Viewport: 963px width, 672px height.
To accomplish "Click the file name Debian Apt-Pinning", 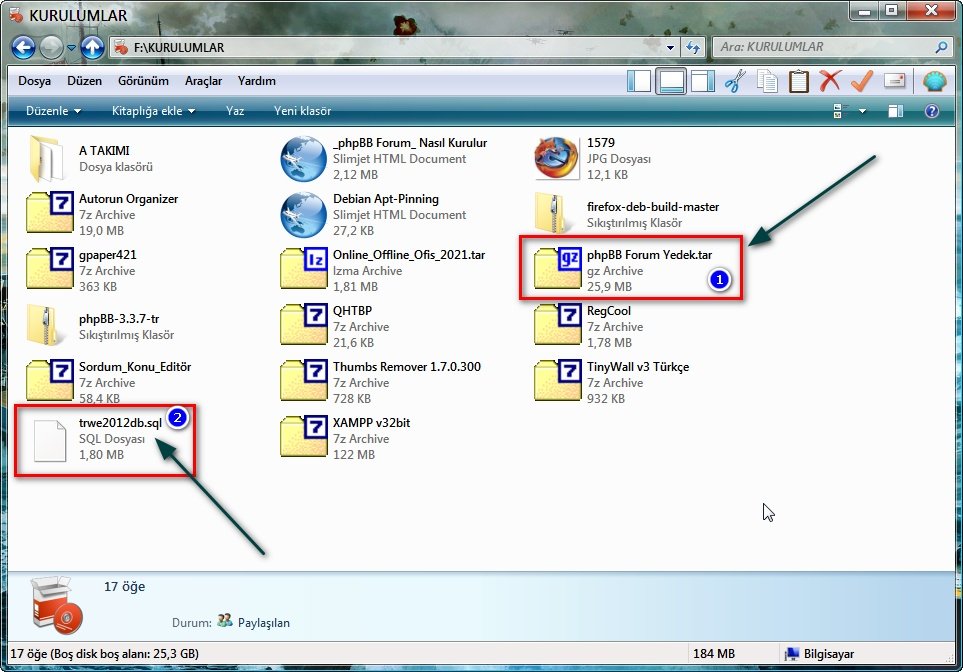I will pos(386,199).
